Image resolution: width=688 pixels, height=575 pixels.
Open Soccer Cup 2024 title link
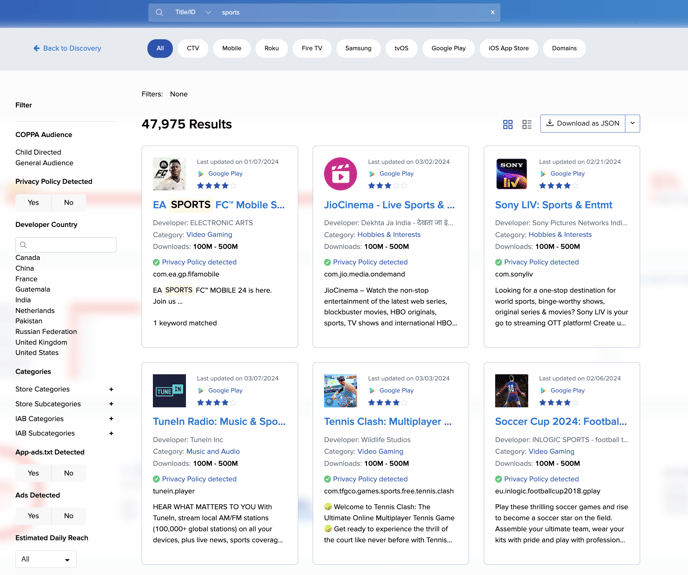(561, 422)
